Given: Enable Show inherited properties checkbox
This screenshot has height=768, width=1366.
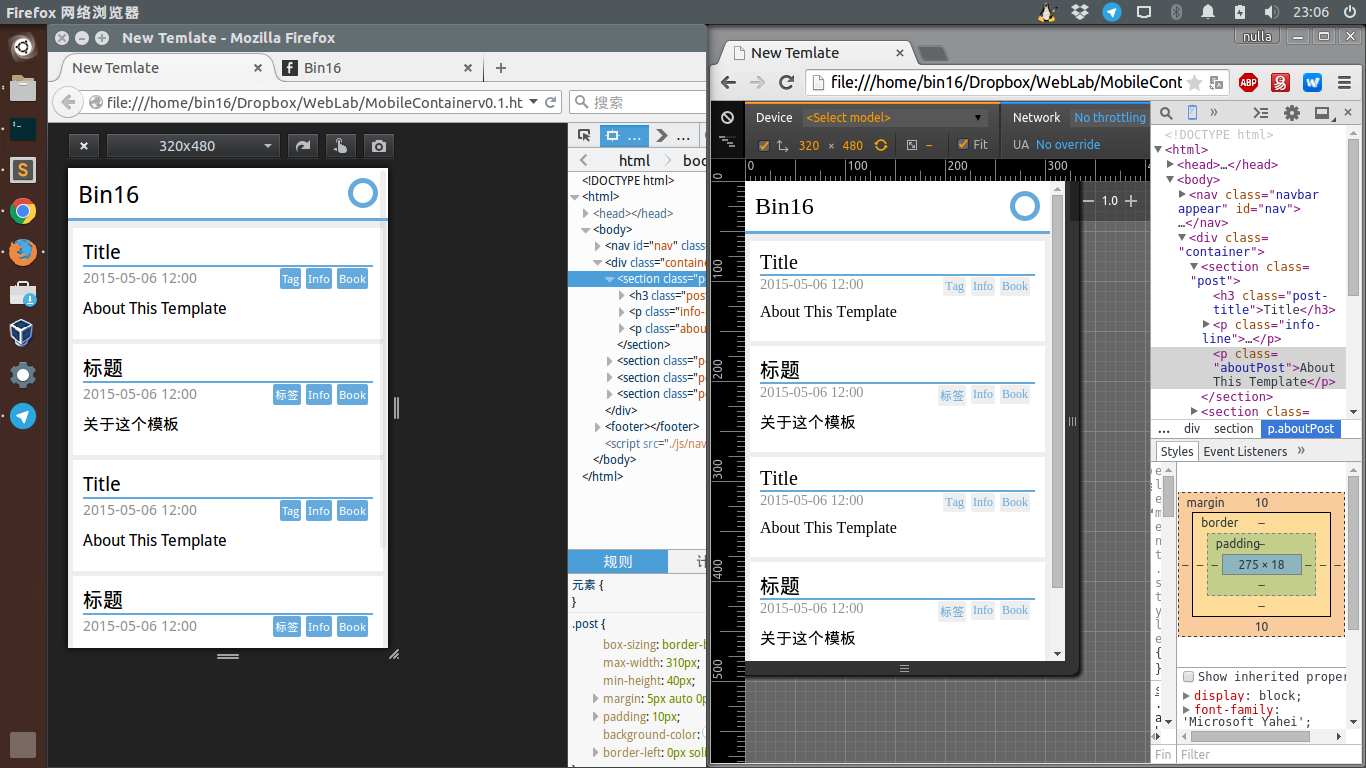Looking at the screenshot, I should (1188, 677).
